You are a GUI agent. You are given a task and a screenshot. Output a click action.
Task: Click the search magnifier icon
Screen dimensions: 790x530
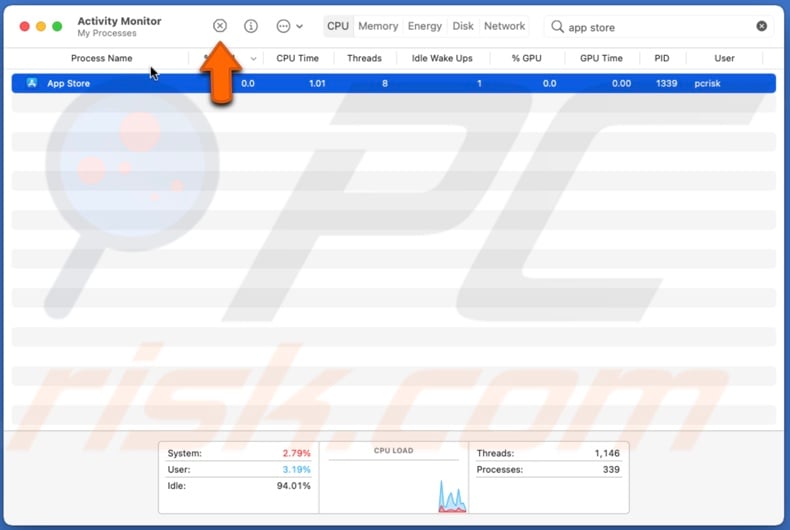click(x=557, y=27)
